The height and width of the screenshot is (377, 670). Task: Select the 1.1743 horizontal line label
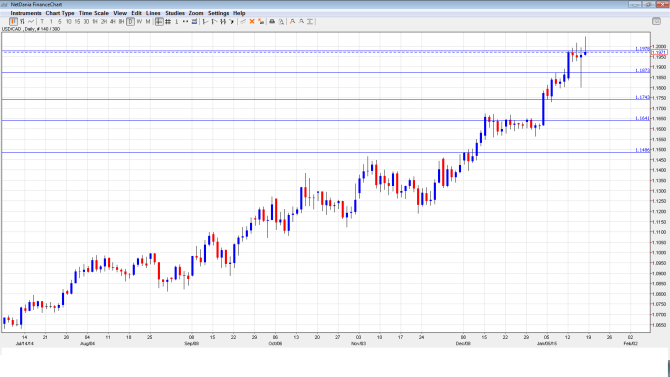pos(642,97)
